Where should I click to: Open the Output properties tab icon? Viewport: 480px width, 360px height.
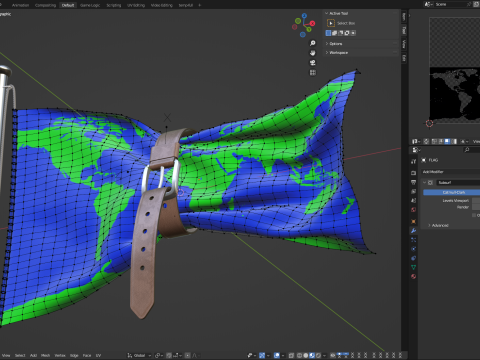click(x=414, y=182)
